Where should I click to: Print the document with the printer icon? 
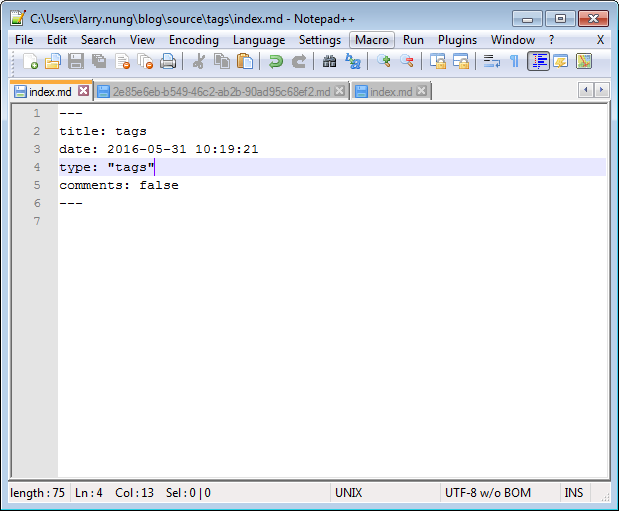pyautogui.click(x=168, y=62)
